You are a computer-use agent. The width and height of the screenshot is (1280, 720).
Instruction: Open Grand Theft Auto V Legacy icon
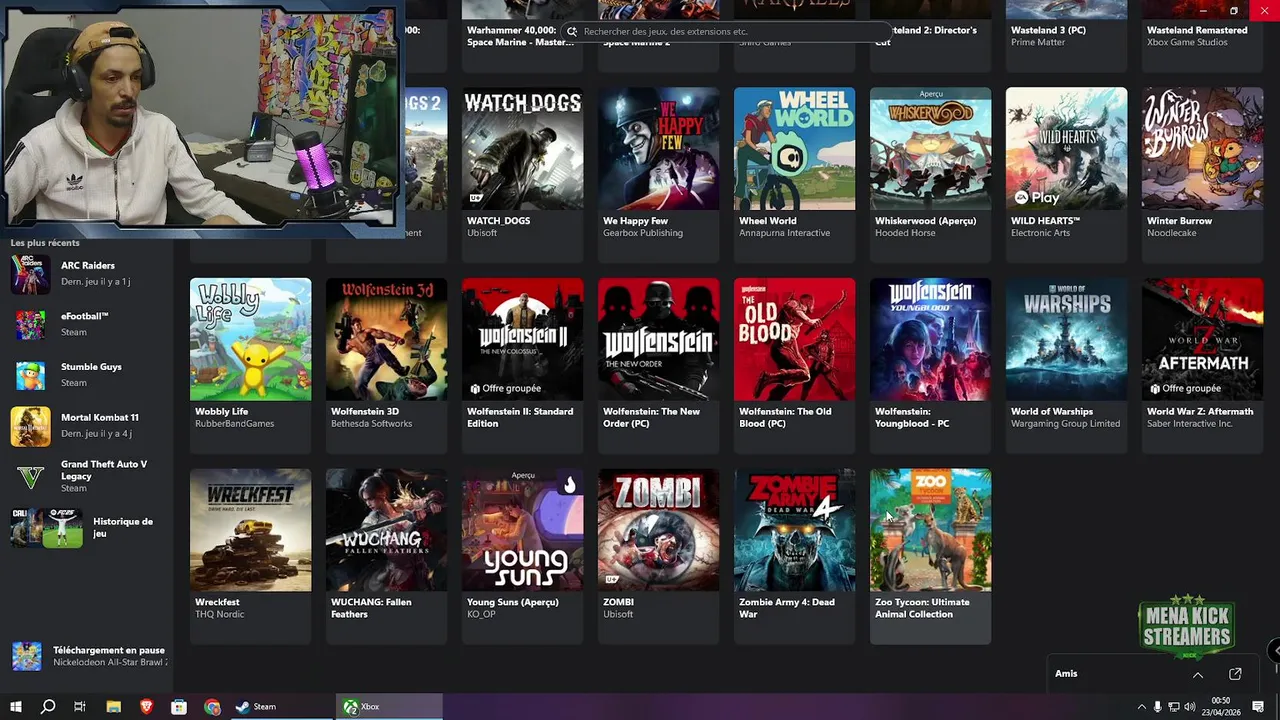(30, 477)
